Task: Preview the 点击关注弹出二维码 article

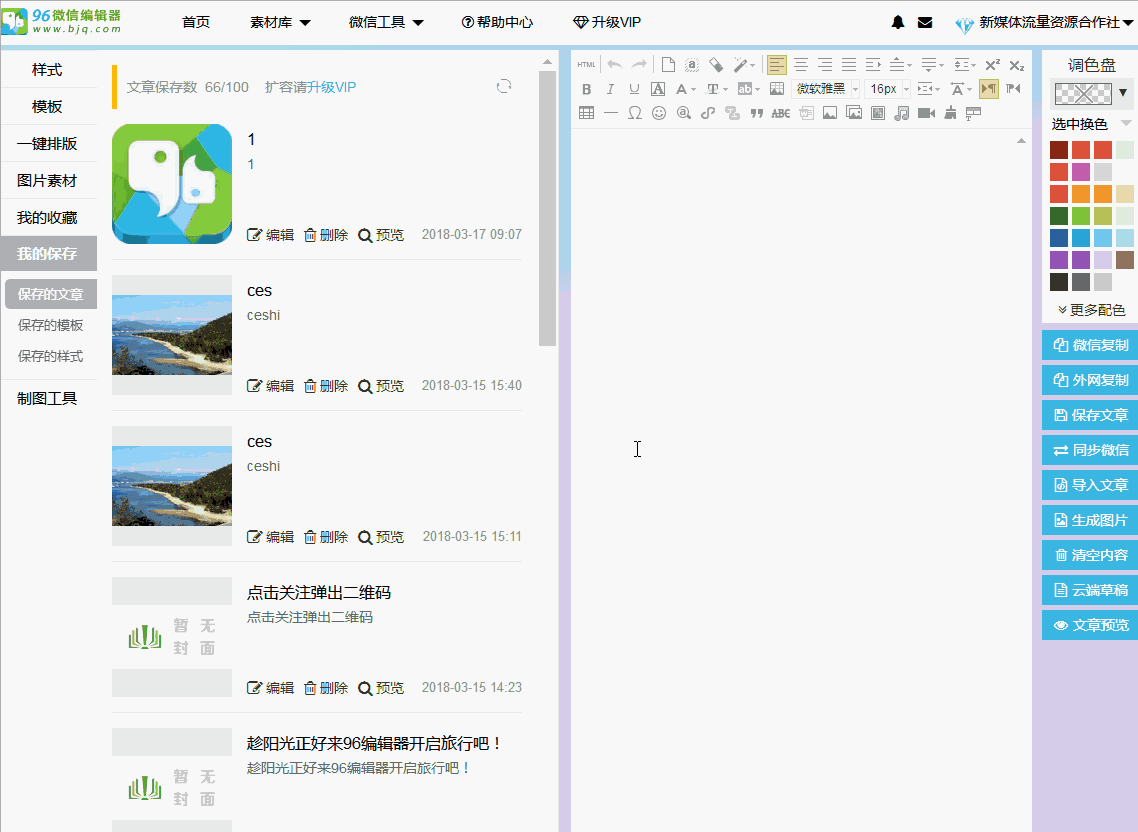Action: pos(381,688)
